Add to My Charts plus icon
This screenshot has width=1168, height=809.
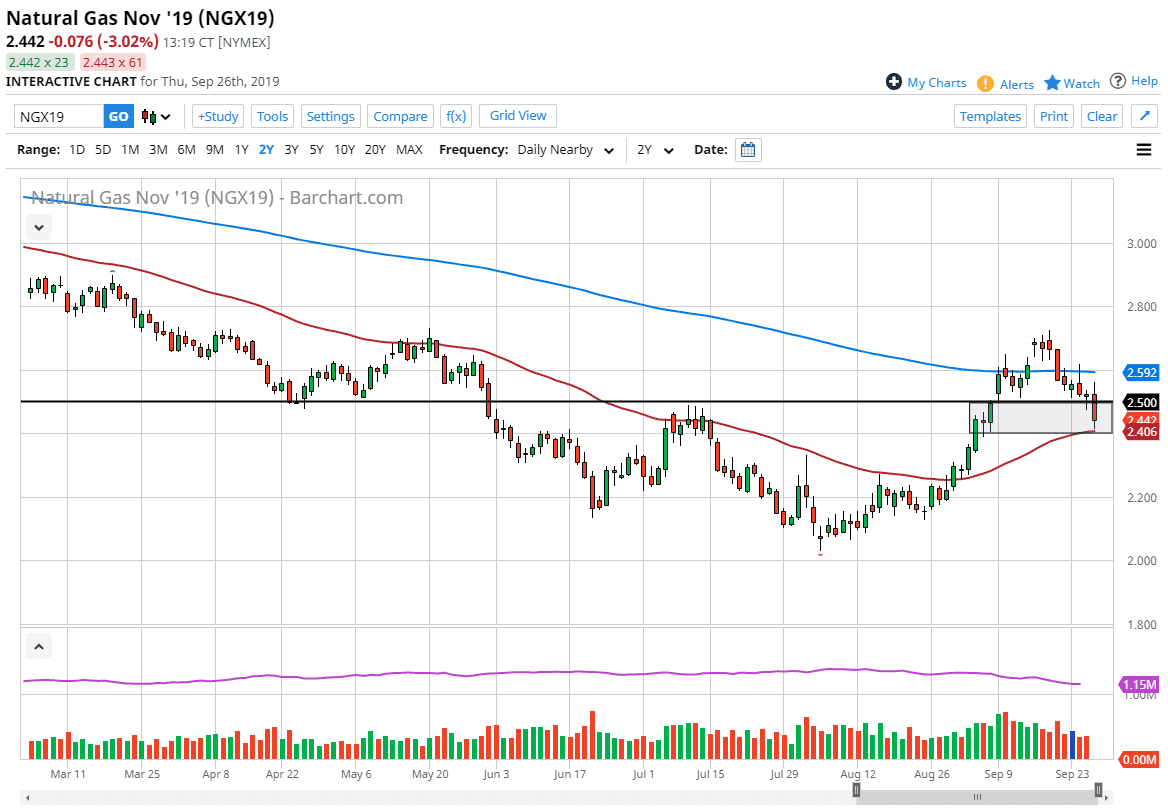point(894,82)
